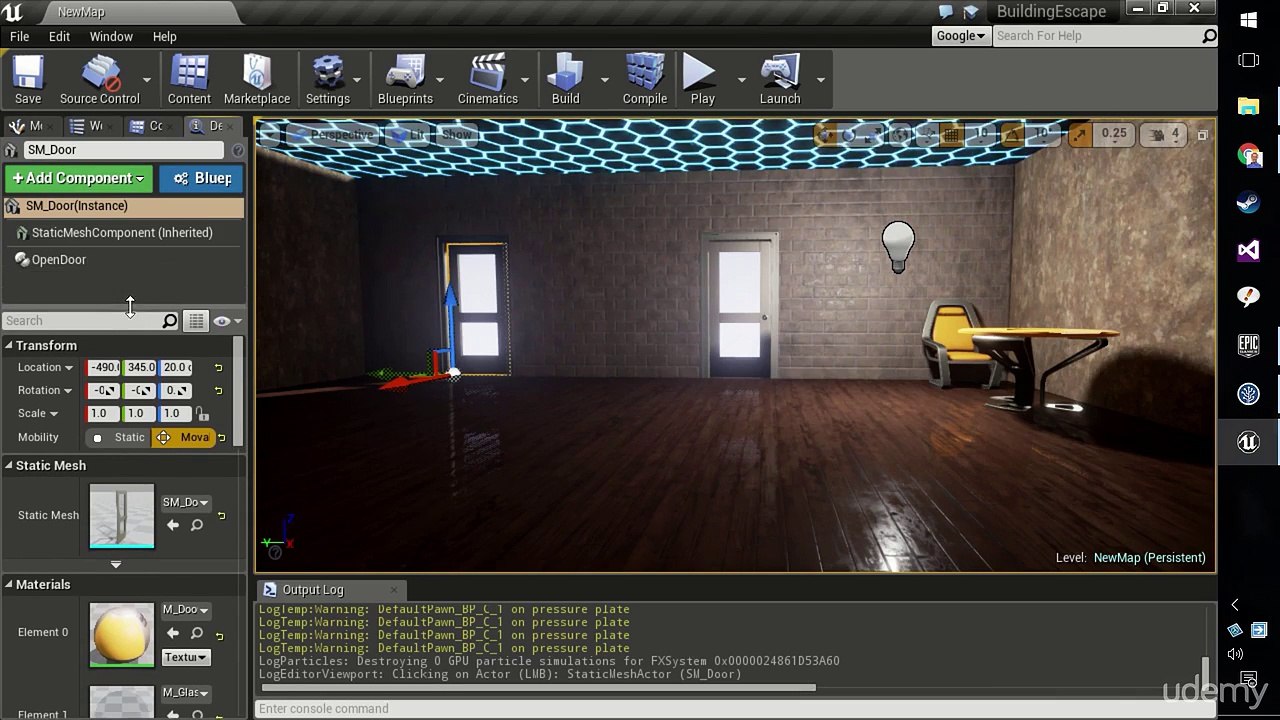The image size is (1280, 720).
Task: Open the Window menu
Action: coord(111,36)
